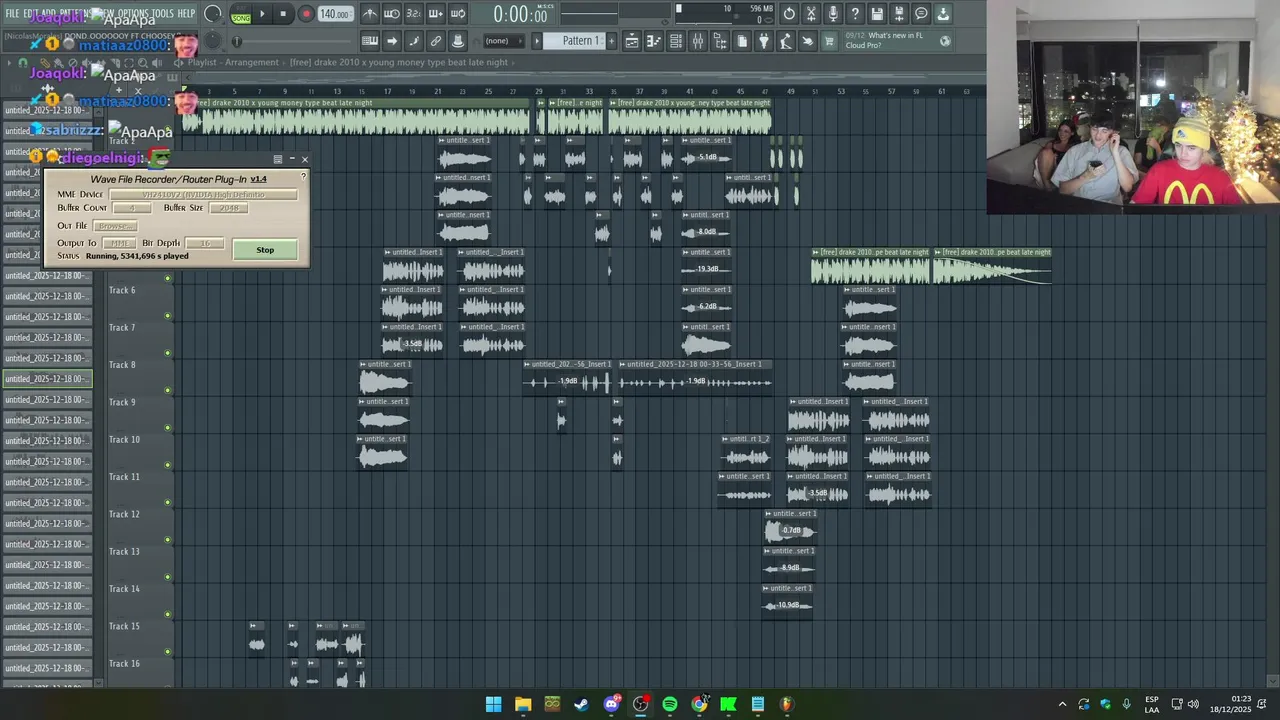Toggle the metronome icon

tap(370, 14)
